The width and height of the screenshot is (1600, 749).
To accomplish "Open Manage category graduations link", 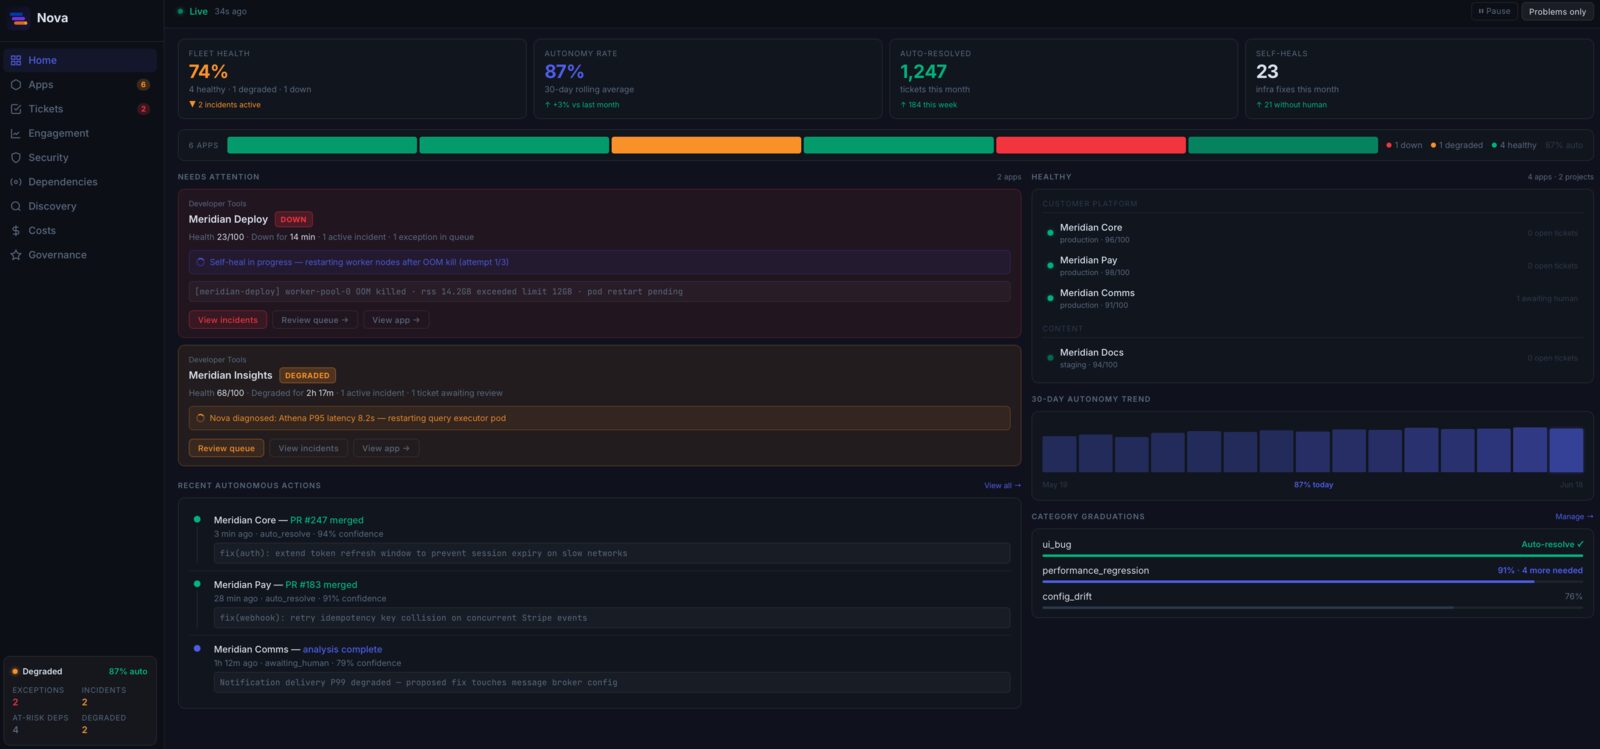I will coord(1574,517).
